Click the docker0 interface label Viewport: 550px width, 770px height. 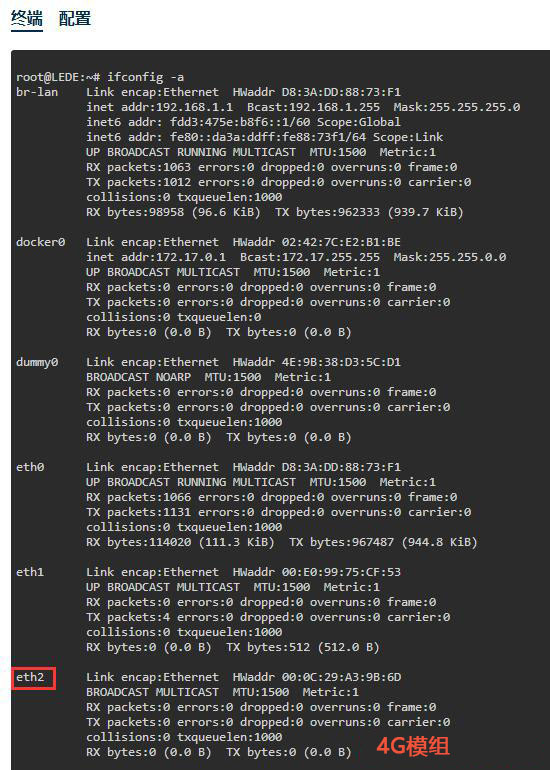click(x=40, y=242)
